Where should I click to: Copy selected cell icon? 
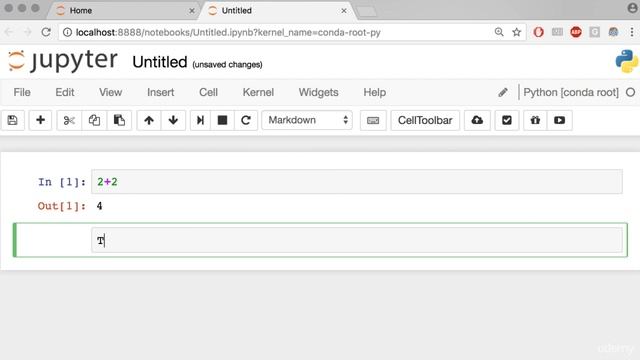click(94, 120)
